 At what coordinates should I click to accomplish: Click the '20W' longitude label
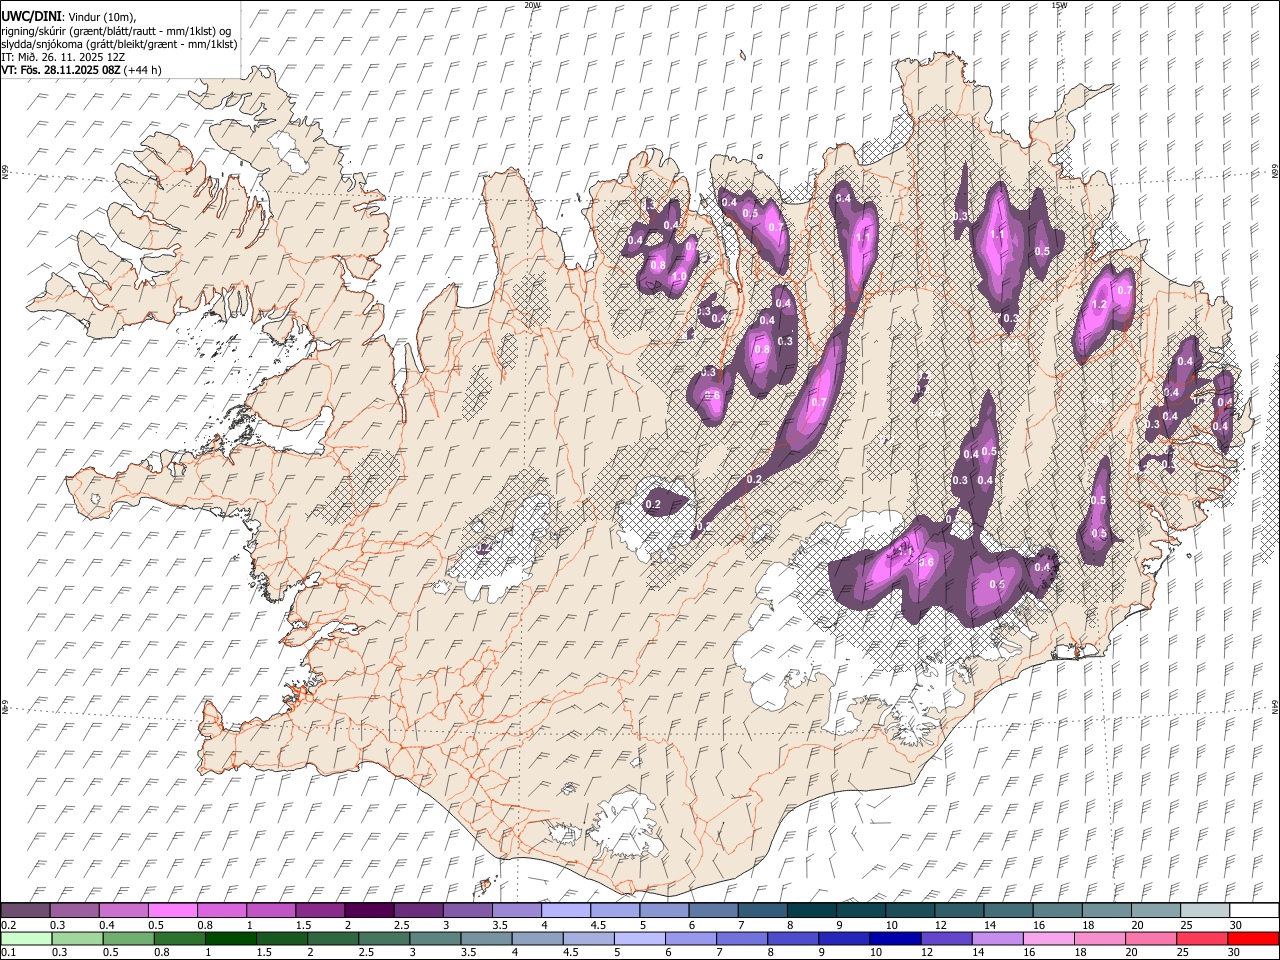click(x=532, y=4)
